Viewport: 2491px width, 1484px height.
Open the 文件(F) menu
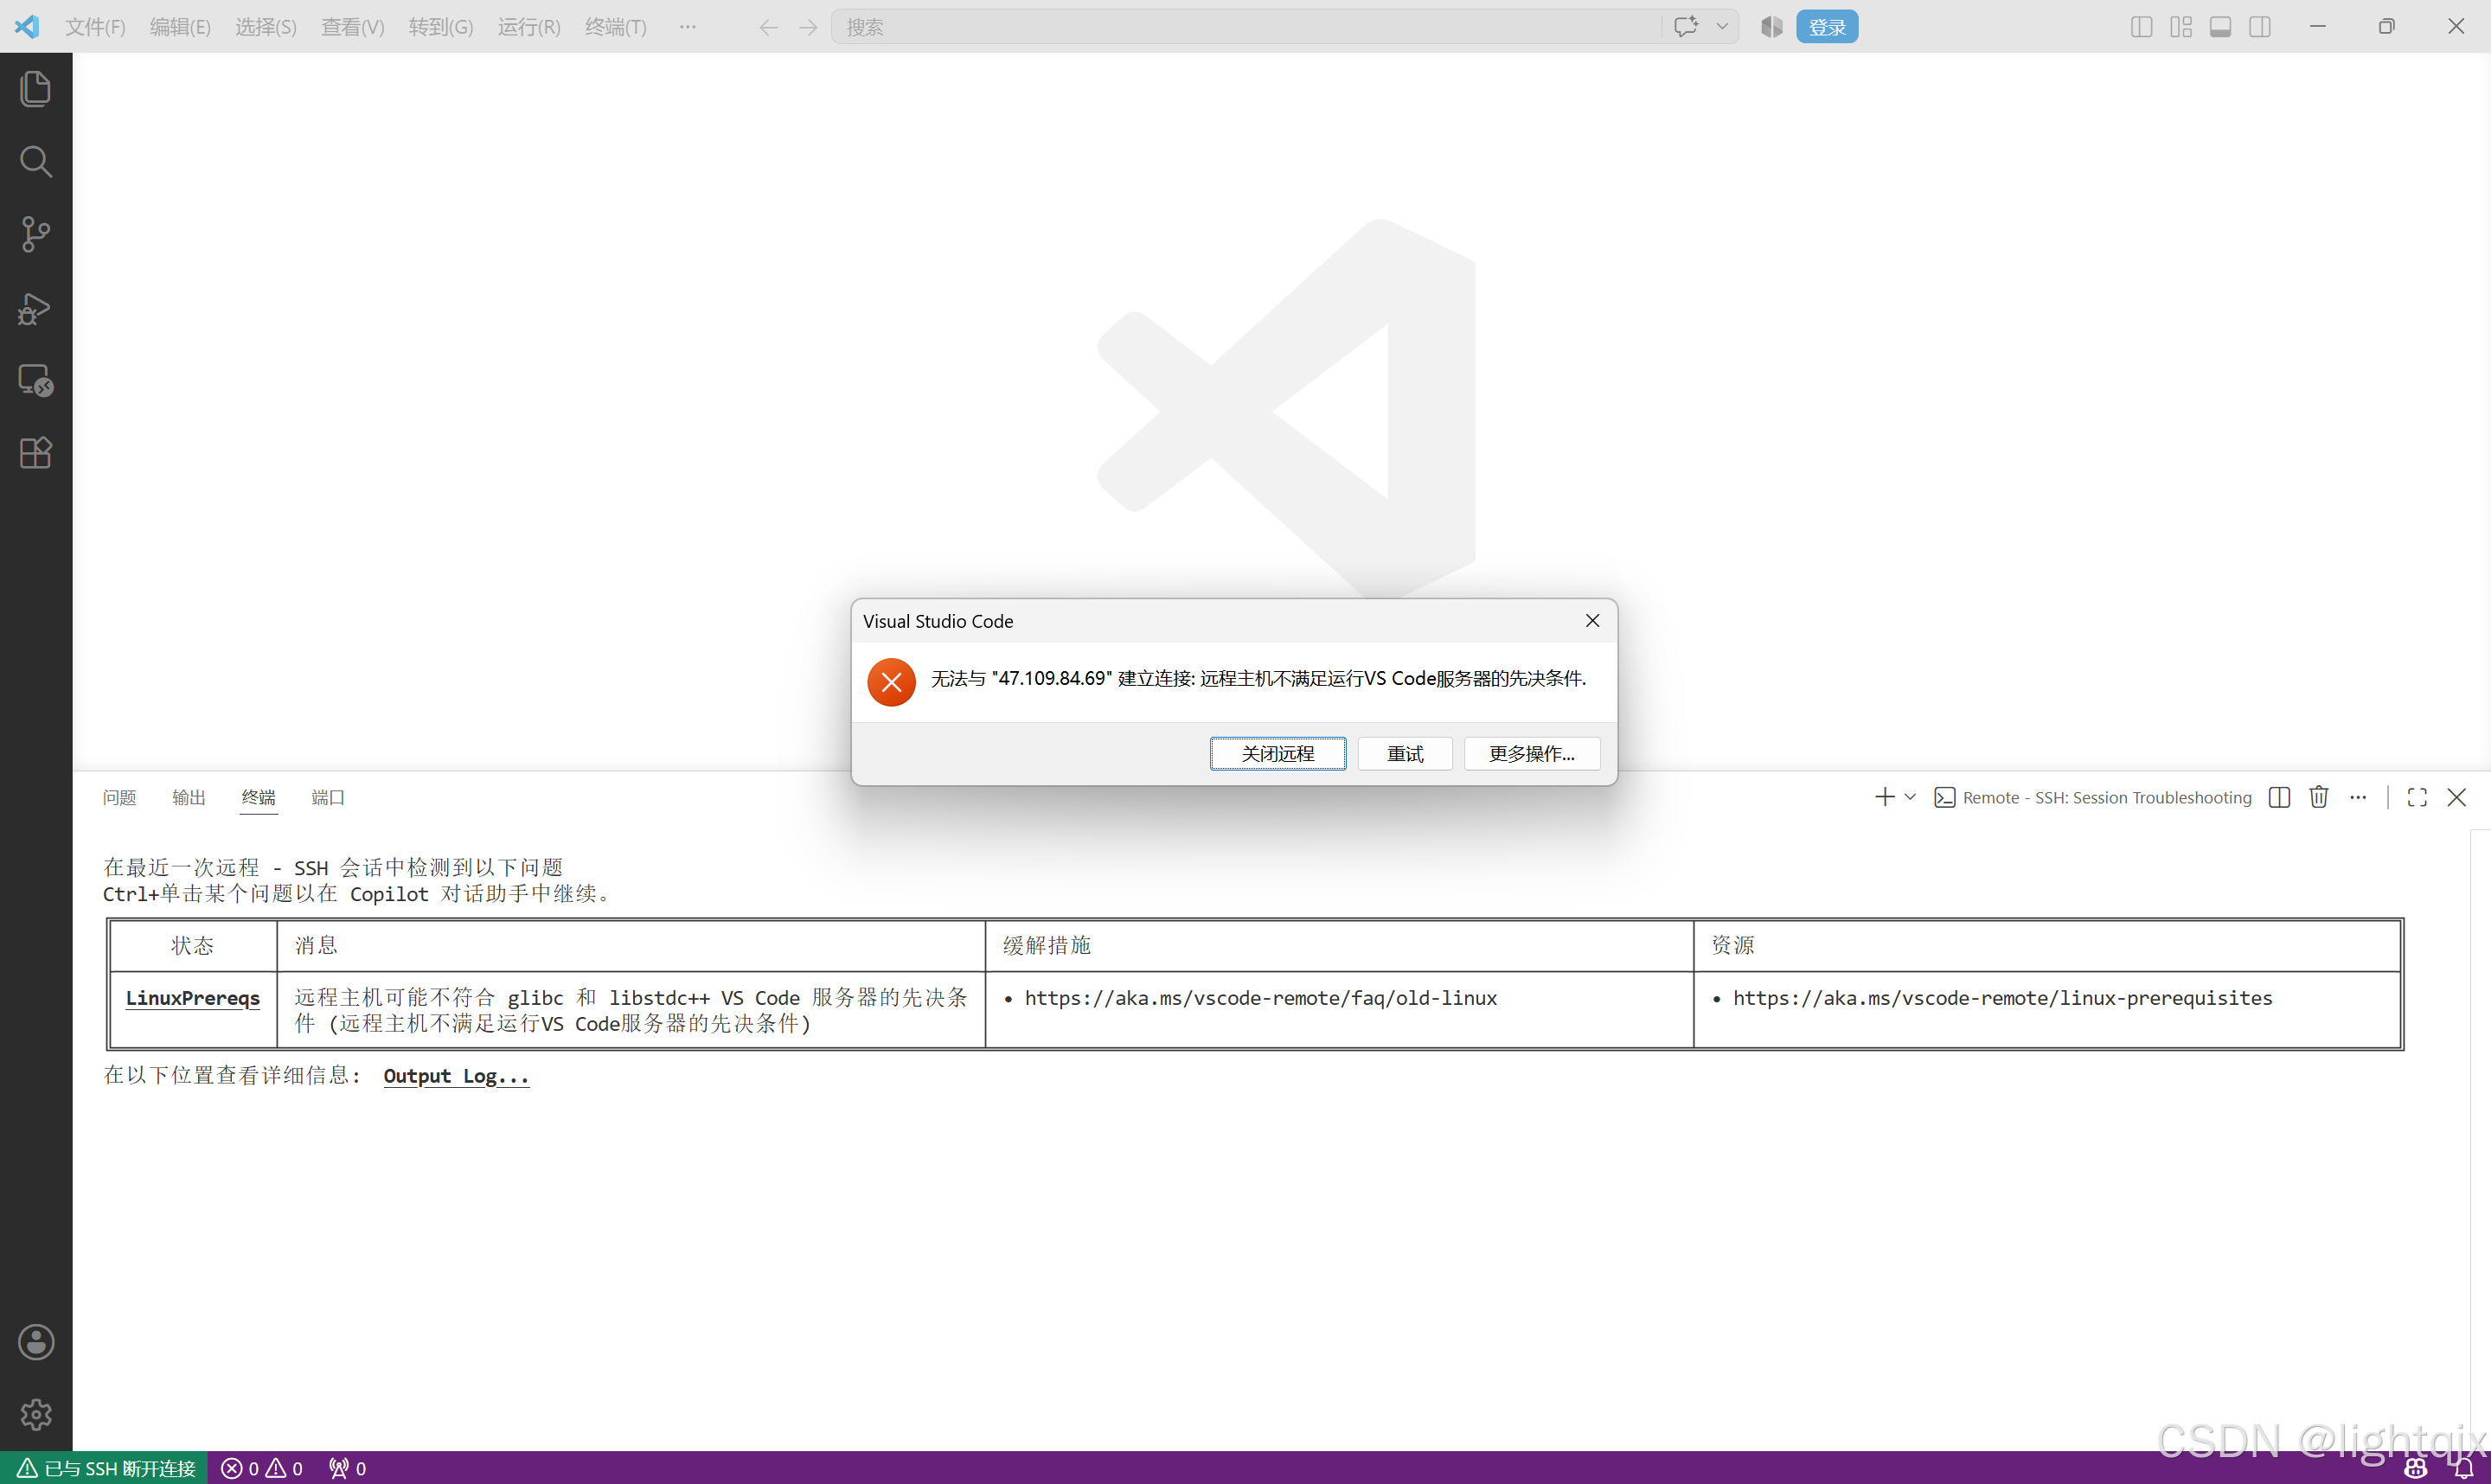pos(96,27)
